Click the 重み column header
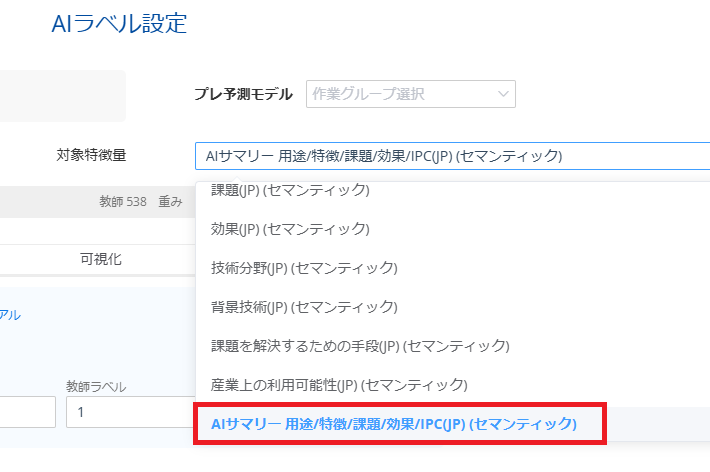 pyautogui.click(x=170, y=201)
